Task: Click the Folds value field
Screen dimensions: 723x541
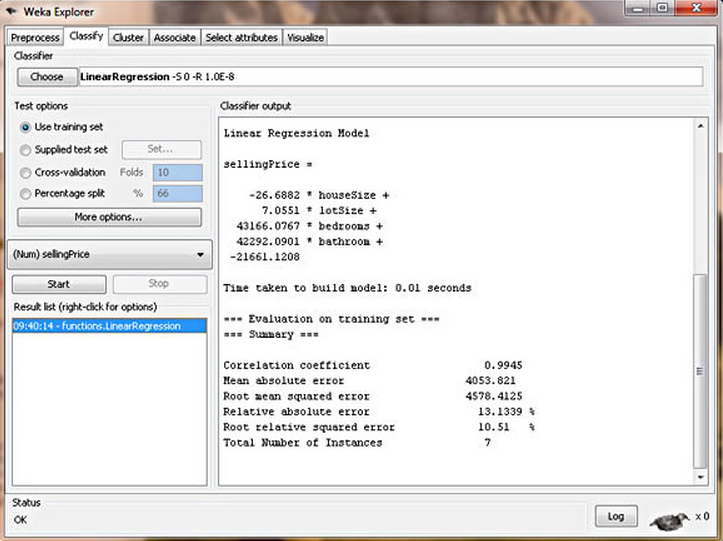Action: (x=176, y=172)
